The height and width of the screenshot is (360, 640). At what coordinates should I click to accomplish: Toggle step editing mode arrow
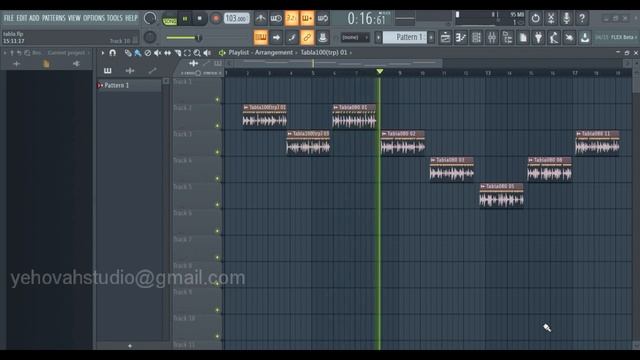[x=276, y=38]
